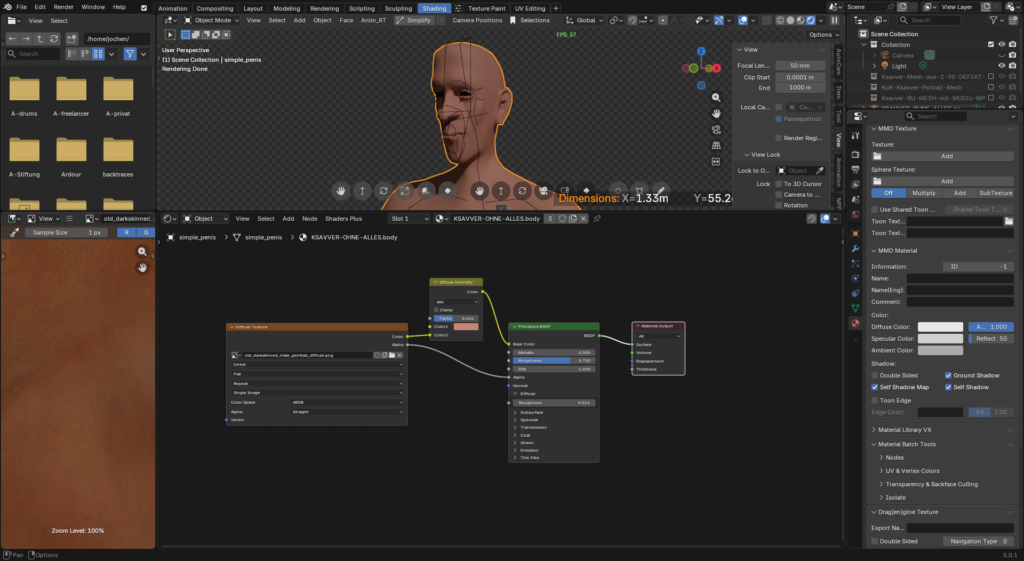Switch to UV Editing workspace tab
Image resolution: width=1024 pixels, height=561 pixels.
tap(530, 8)
